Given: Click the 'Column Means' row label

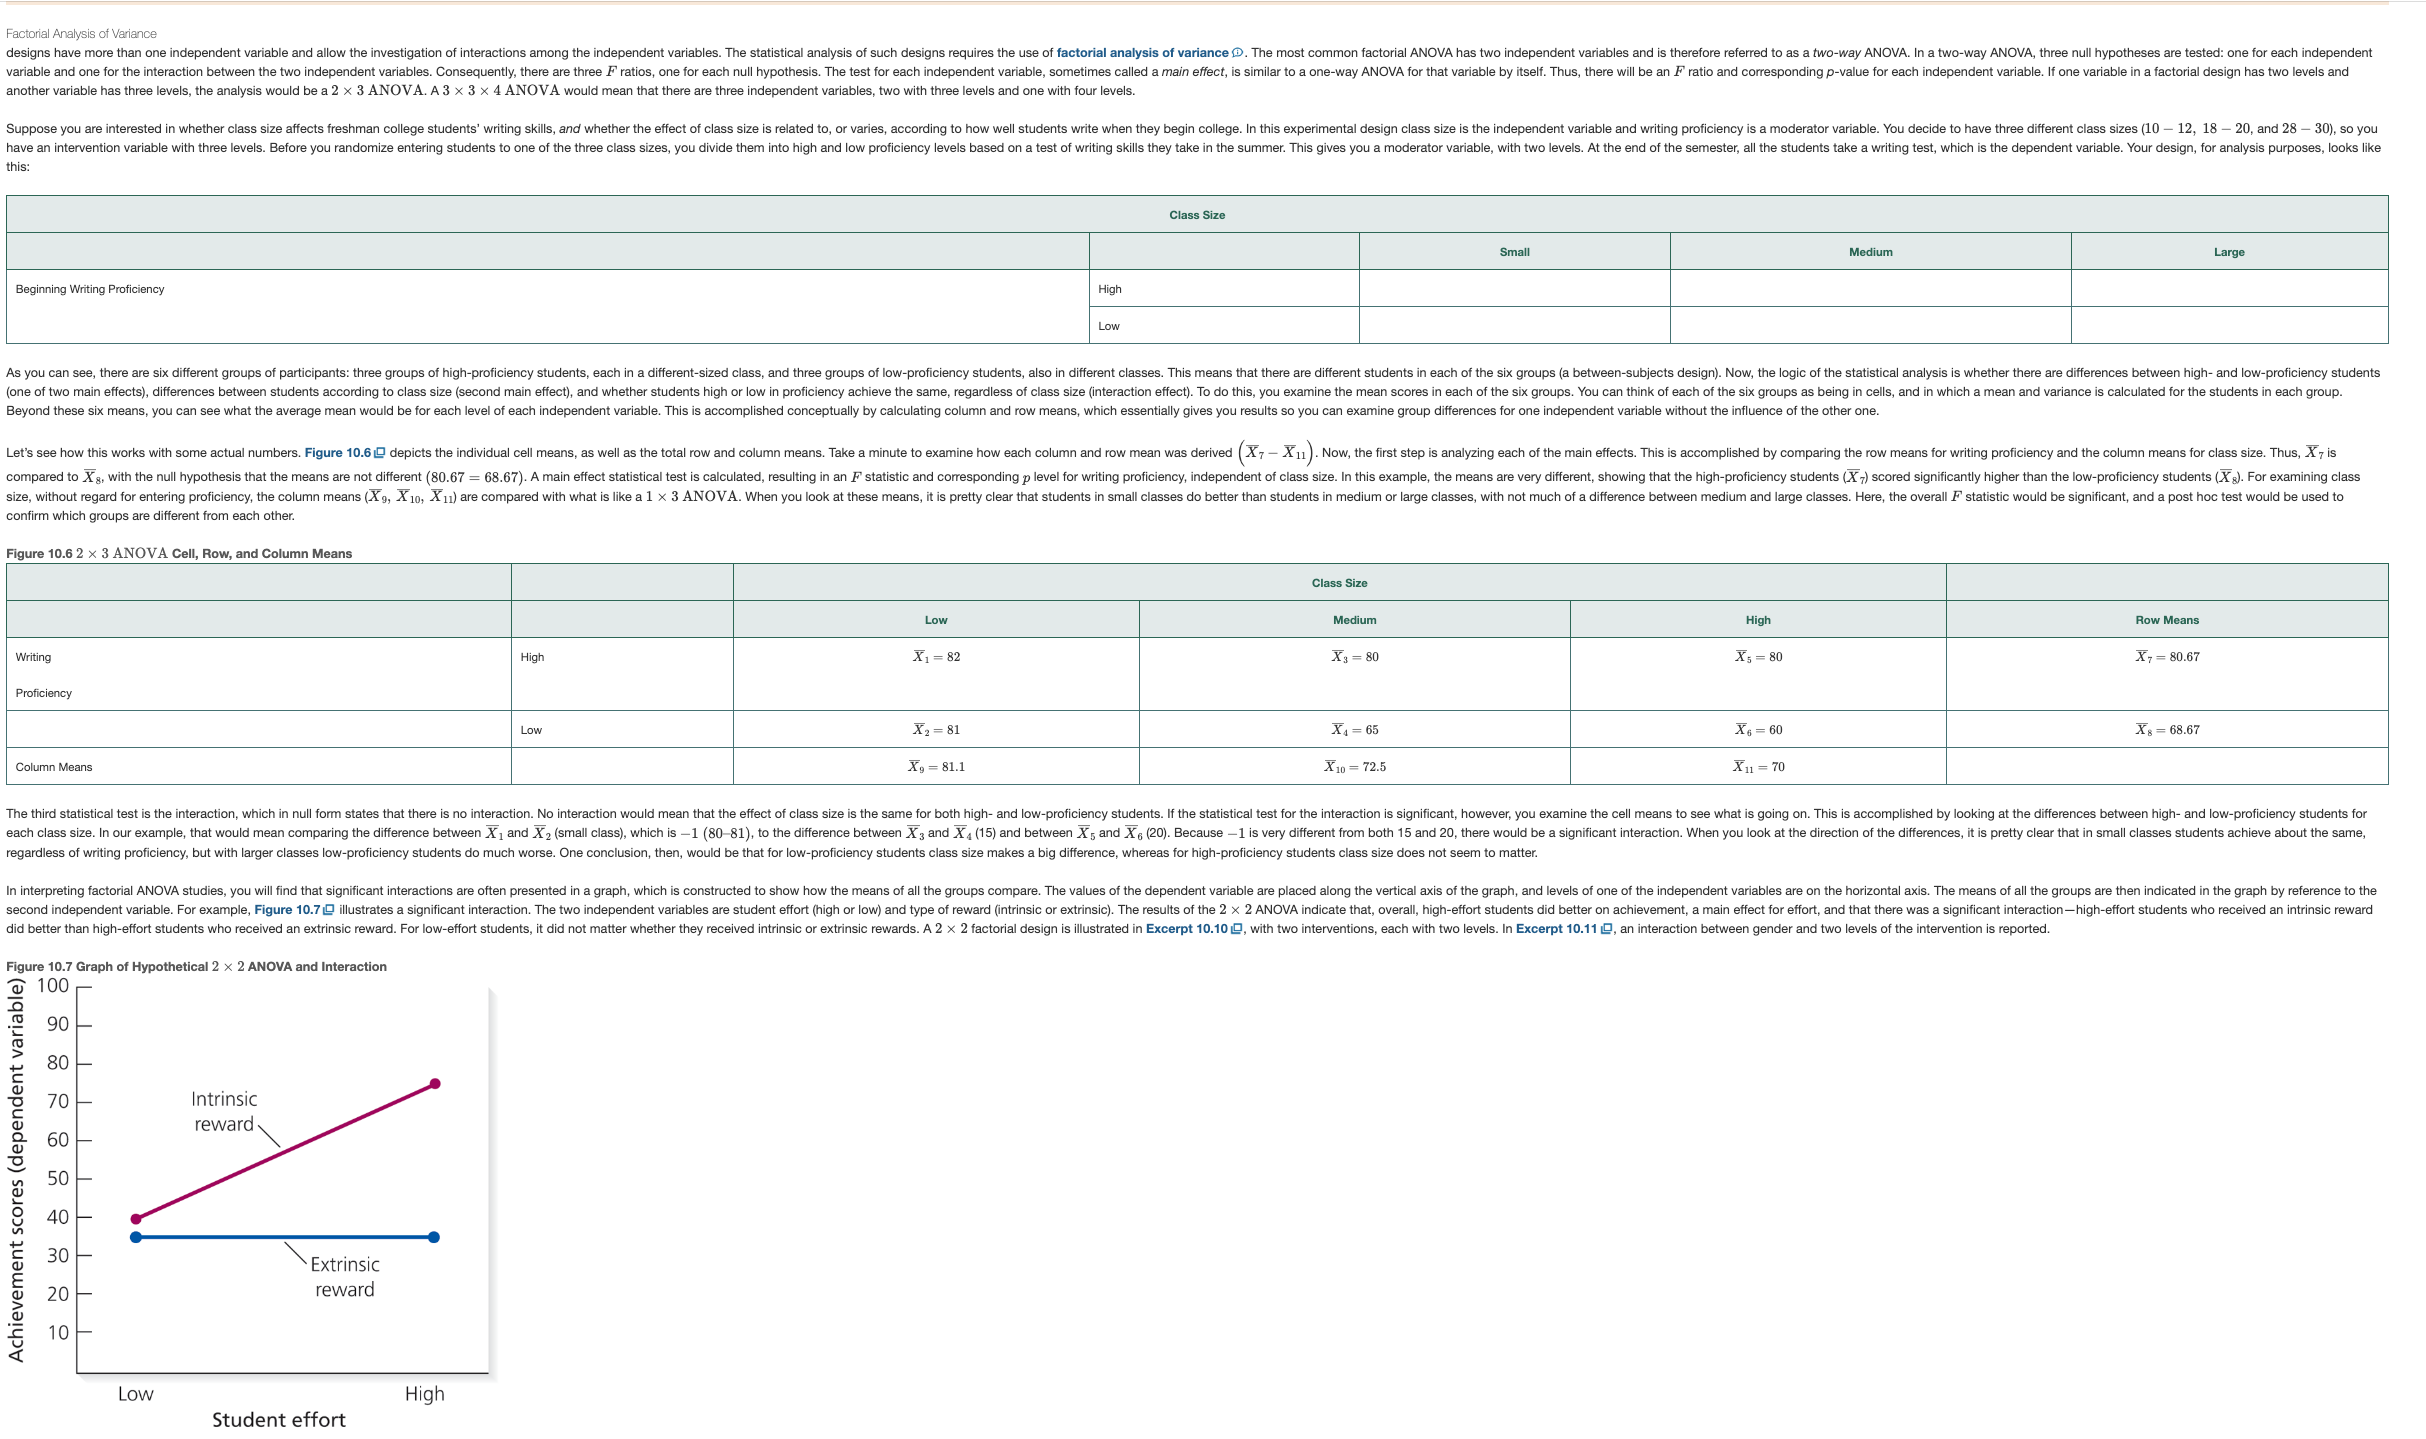Looking at the screenshot, I should 54,767.
